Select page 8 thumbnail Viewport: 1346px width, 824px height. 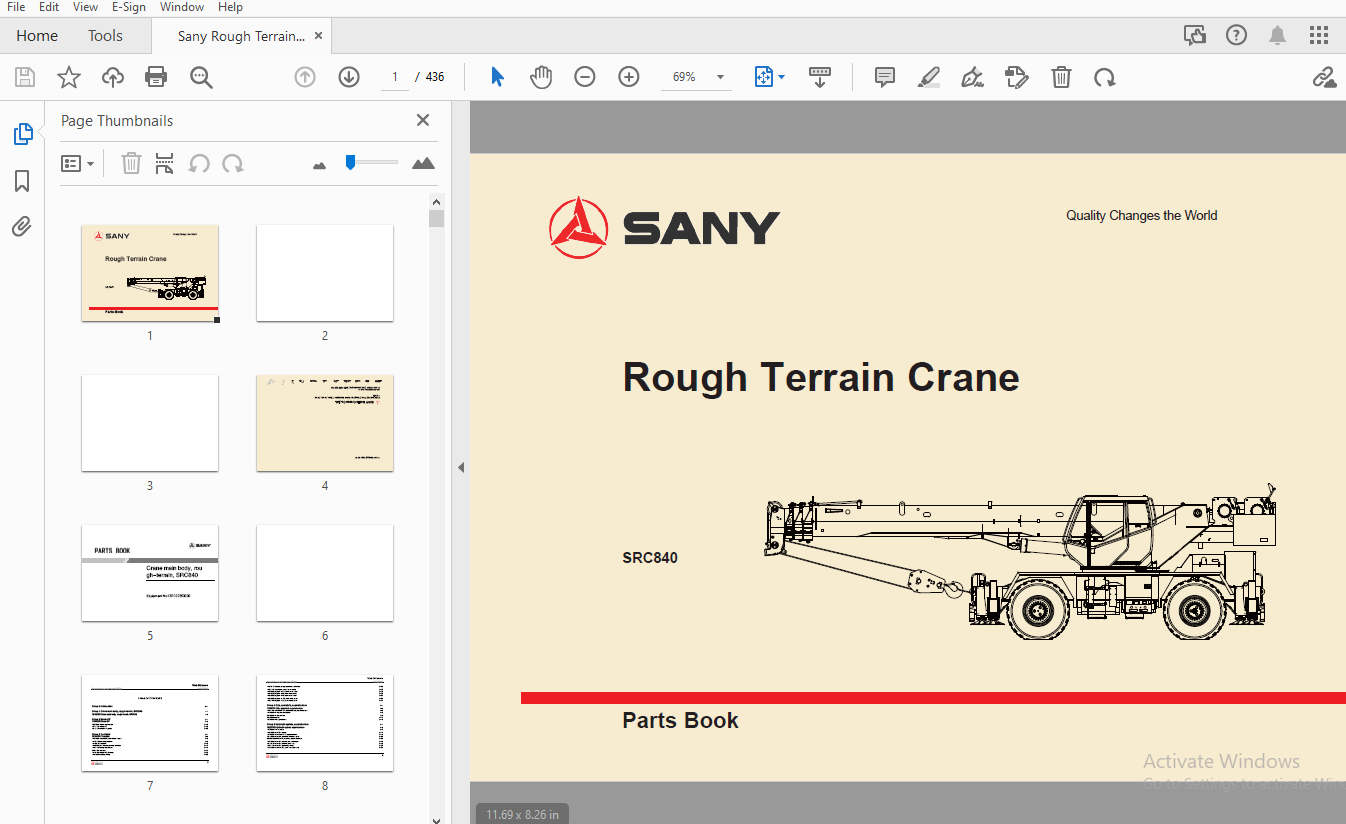click(x=325, y=723)
